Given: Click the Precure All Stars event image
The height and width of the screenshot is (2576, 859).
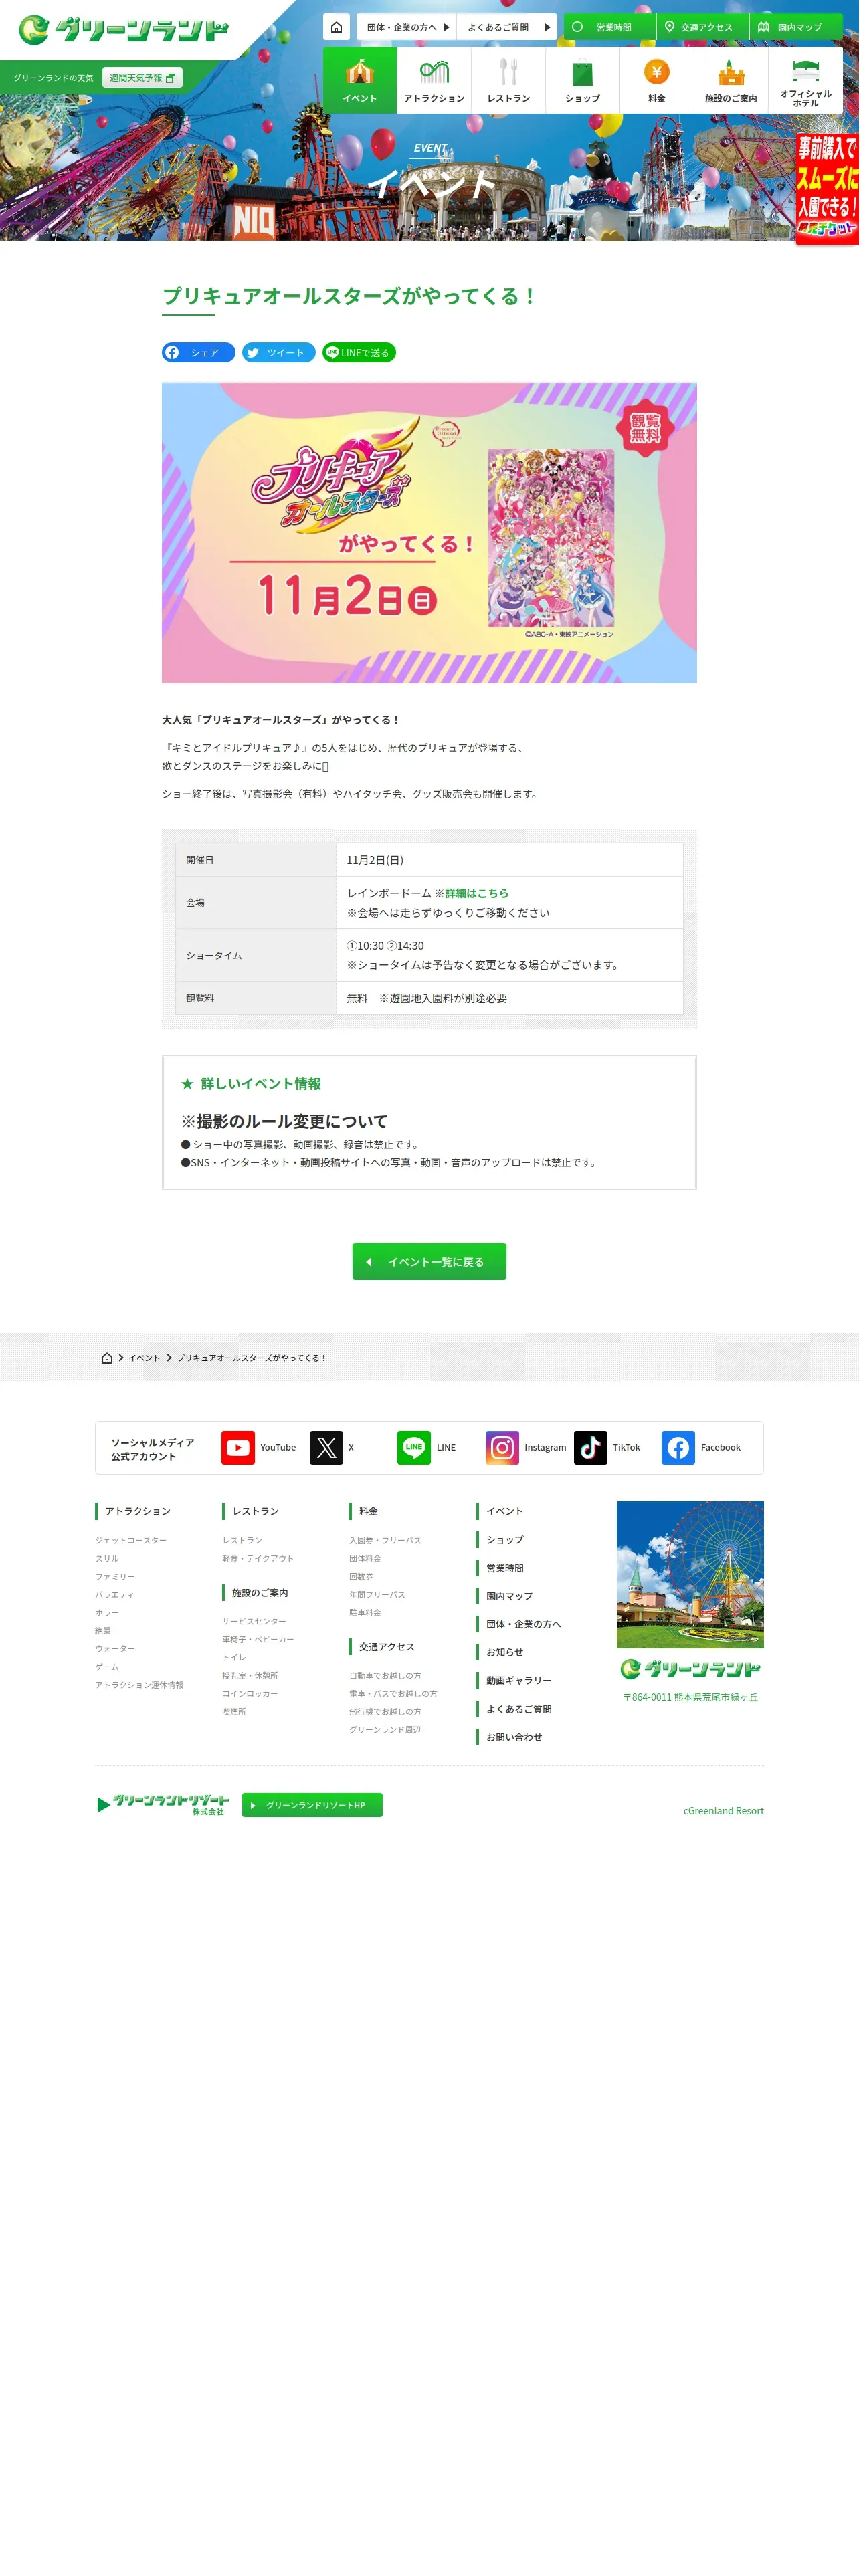Looking at the screenshot, I should (x=429, y=533).
